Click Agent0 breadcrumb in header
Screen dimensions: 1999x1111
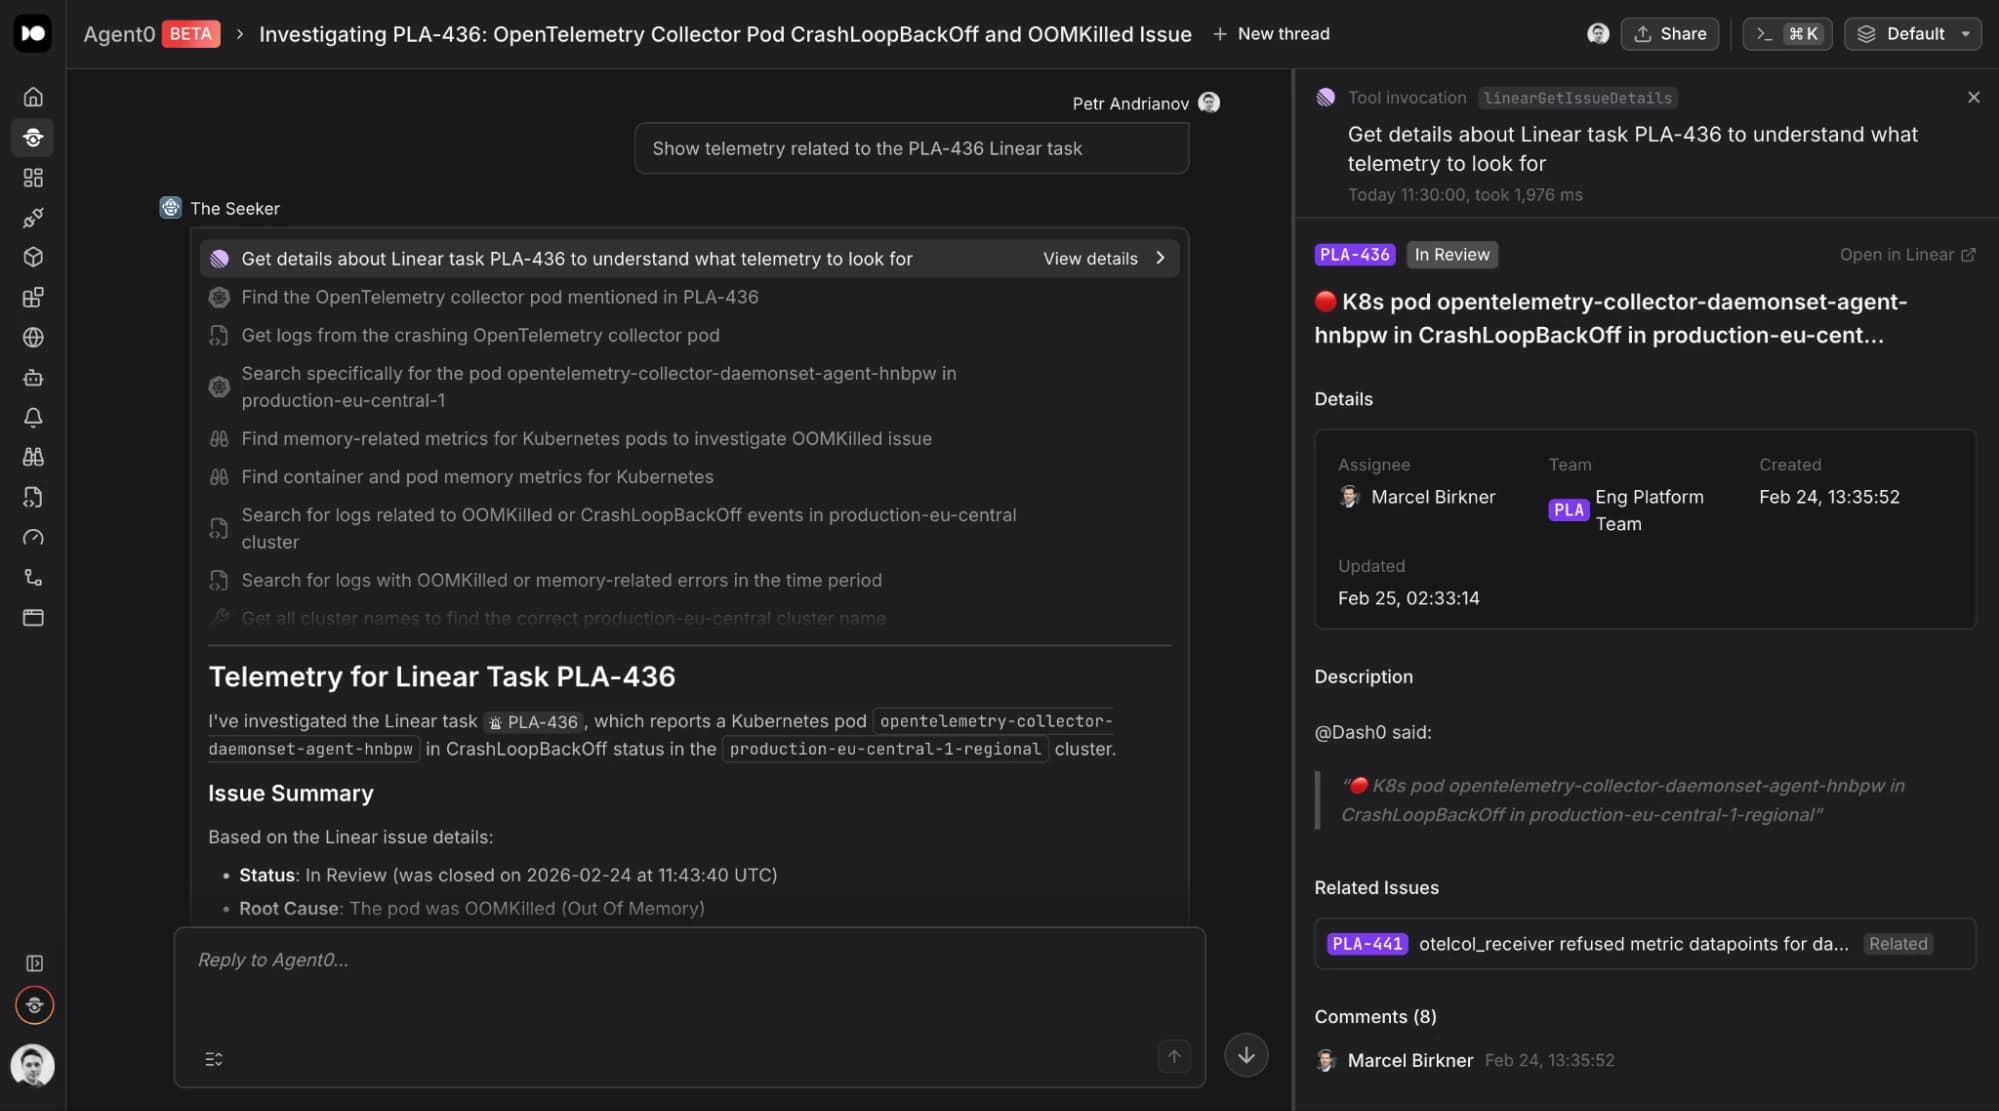point(119,34)
